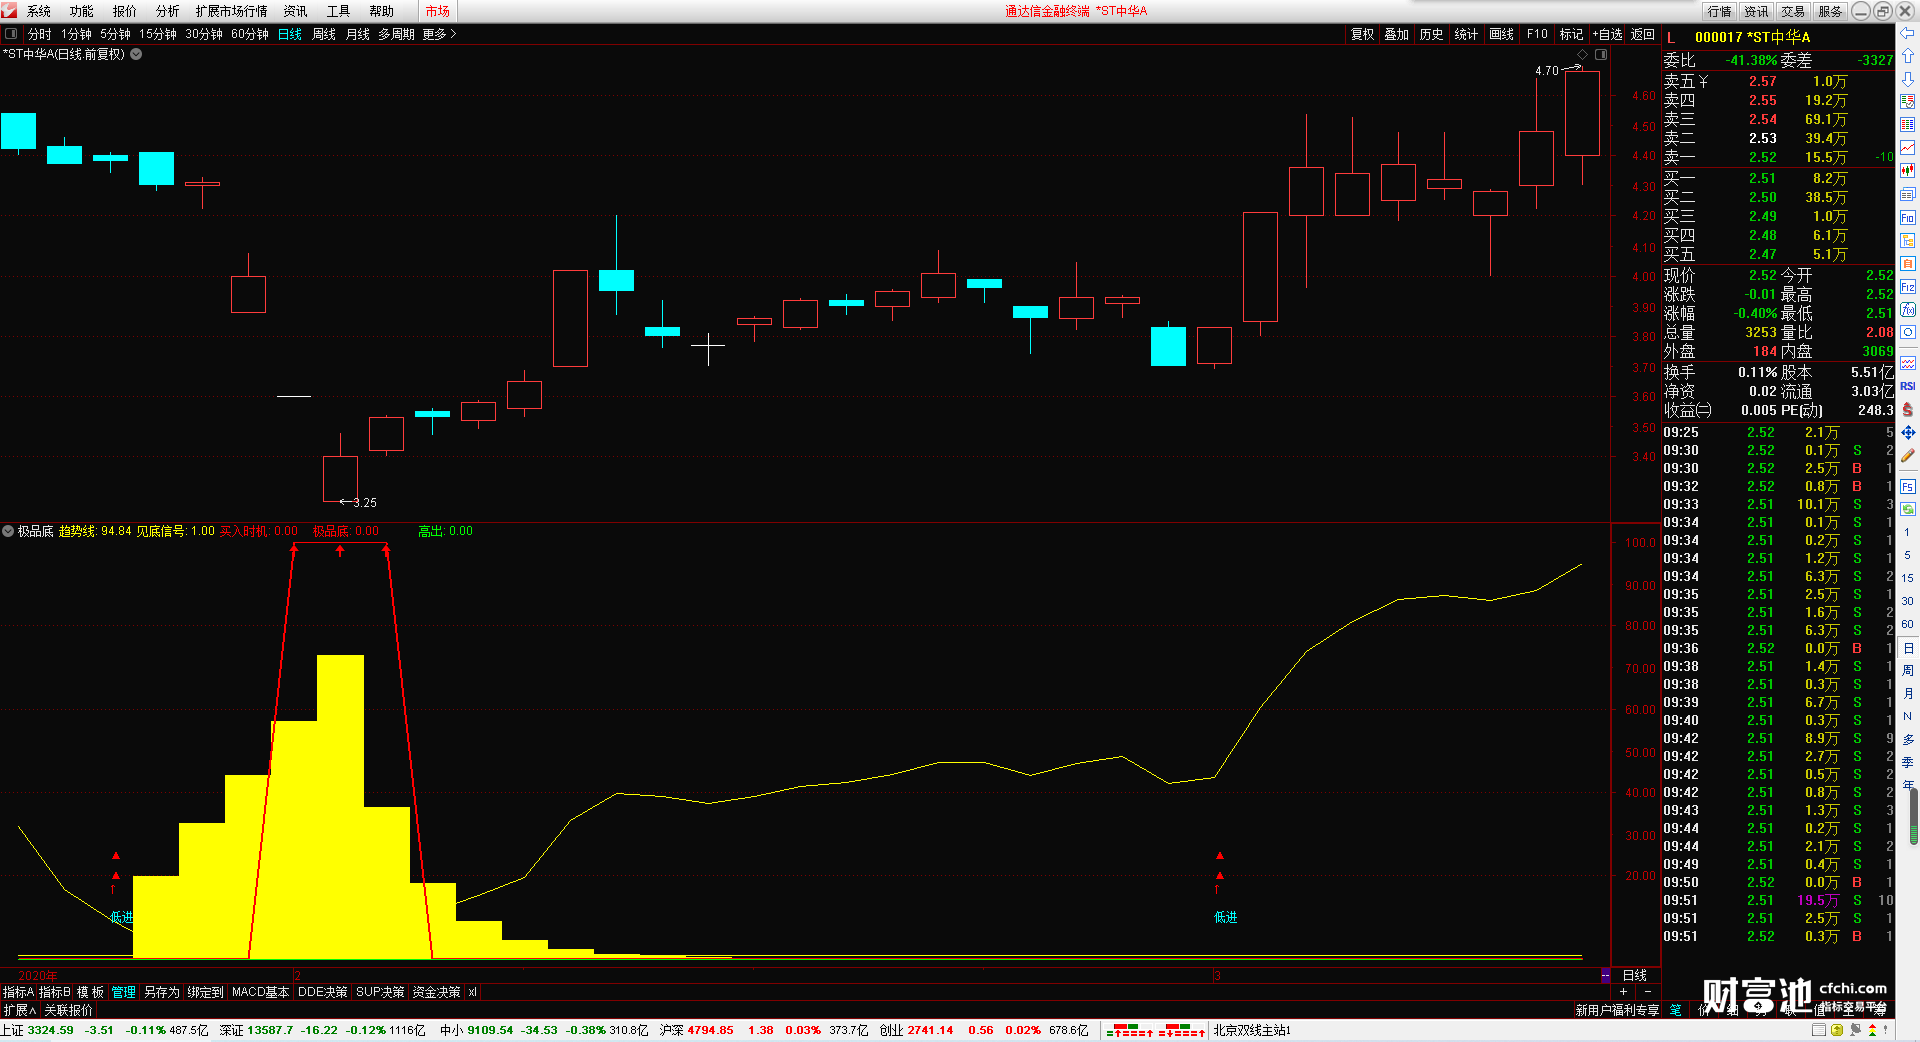
Task: Click the zoom out '−' chart button
Action: [x=1647, y=991]
